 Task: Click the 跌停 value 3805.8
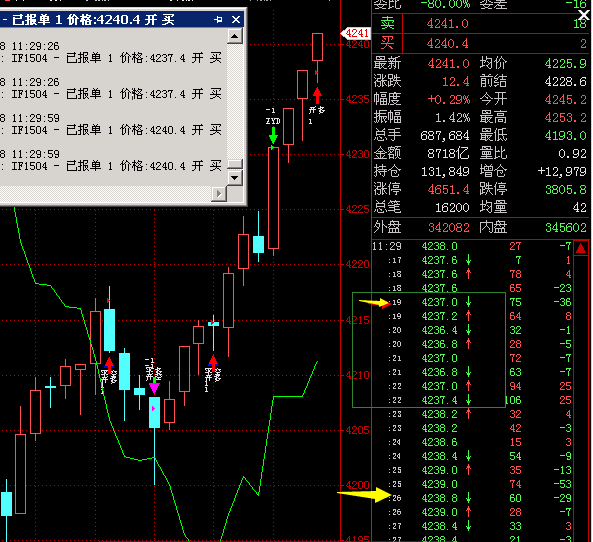[x=565, y=189]
